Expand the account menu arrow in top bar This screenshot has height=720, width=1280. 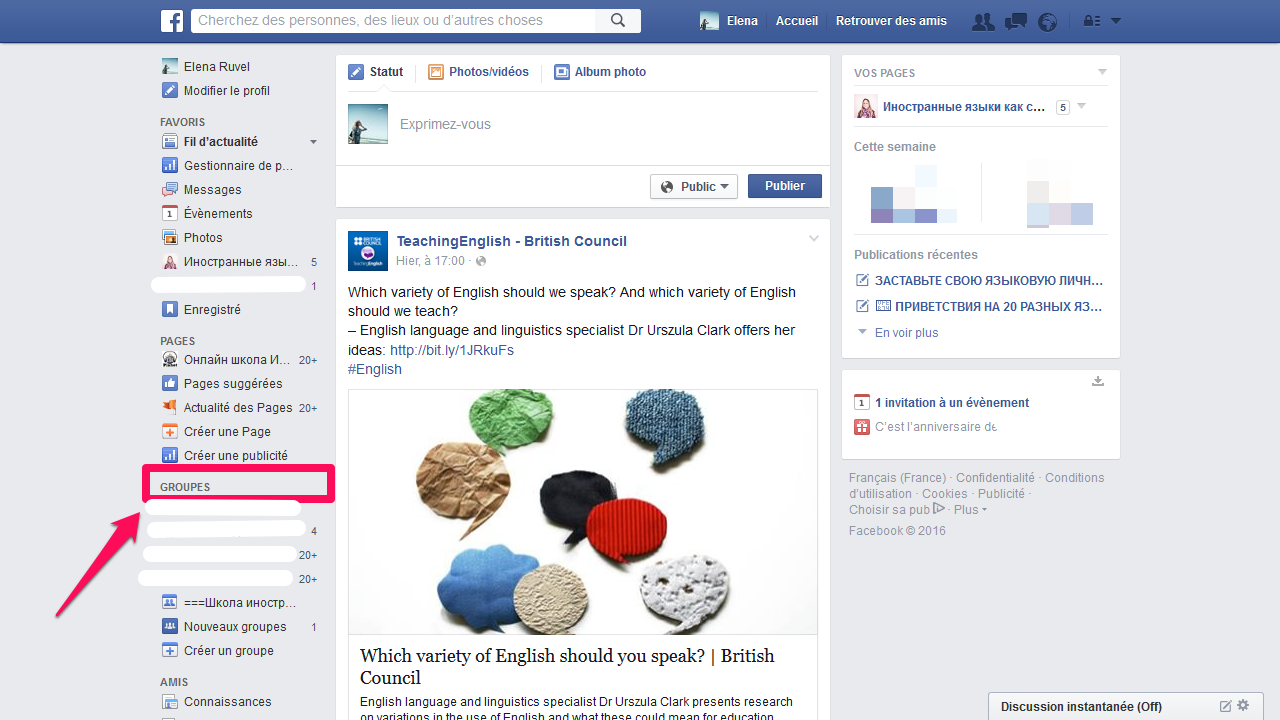pyautogui.click(x=1116, y=21)
